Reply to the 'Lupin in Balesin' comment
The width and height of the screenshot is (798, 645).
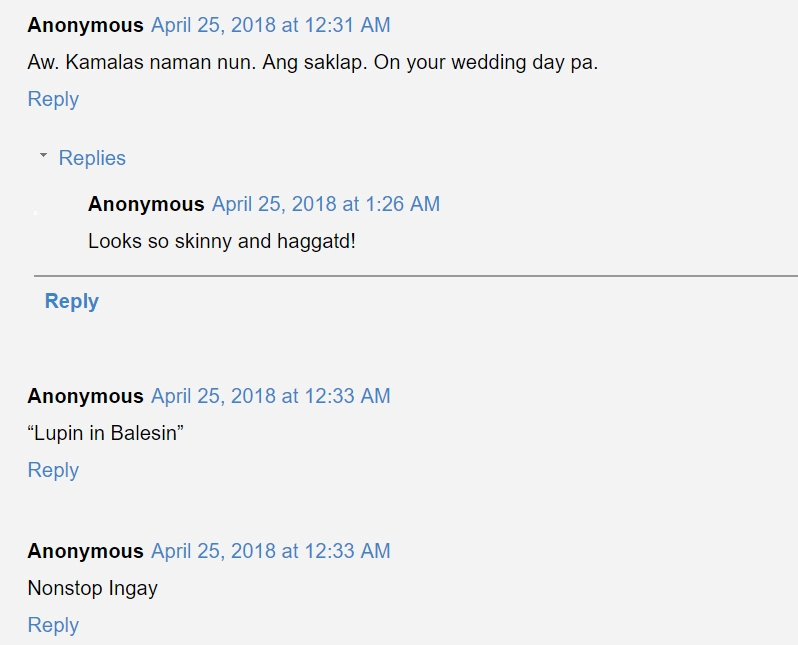53,470
